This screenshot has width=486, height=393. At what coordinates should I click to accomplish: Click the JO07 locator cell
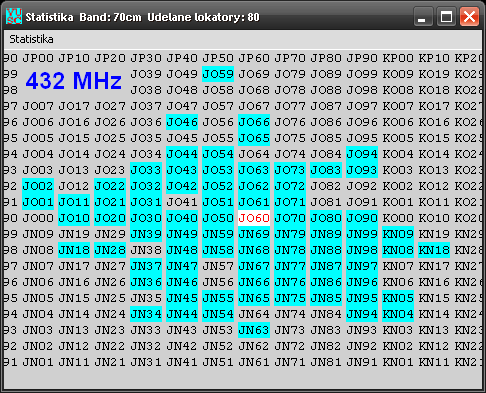coord(38,106)
